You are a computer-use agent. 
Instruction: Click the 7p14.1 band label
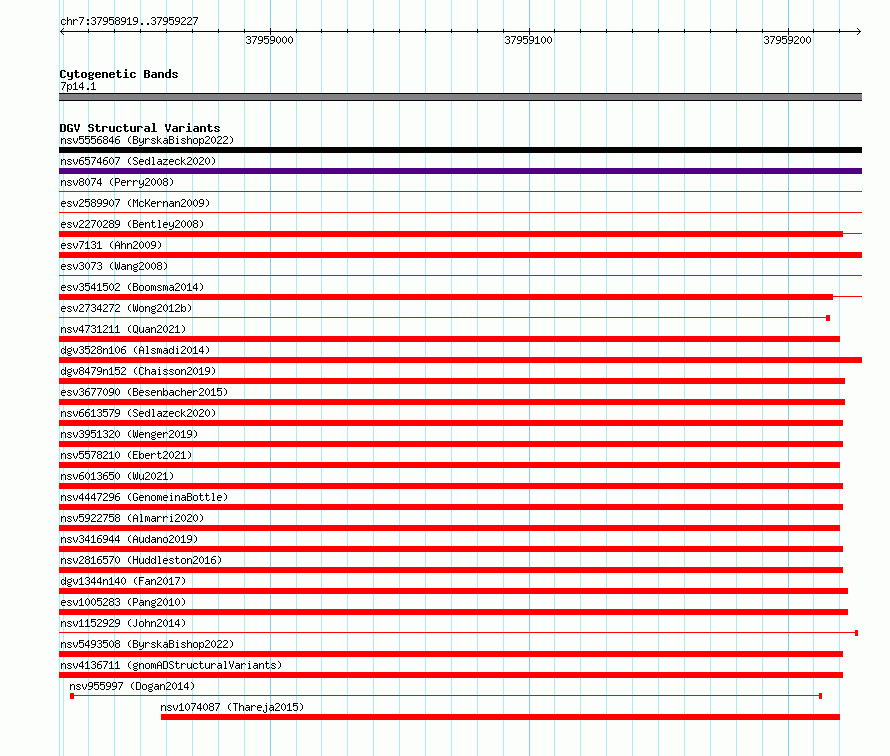tap(78, 86)
